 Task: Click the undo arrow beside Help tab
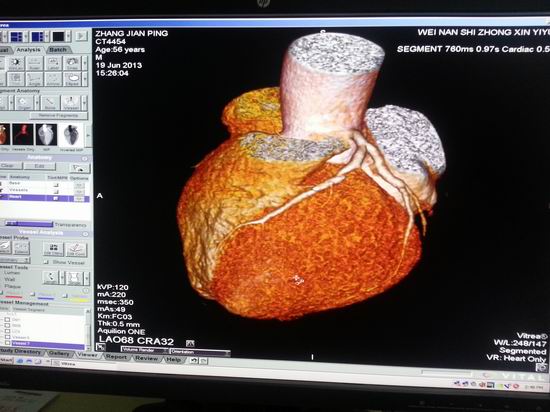click(194, 360)
